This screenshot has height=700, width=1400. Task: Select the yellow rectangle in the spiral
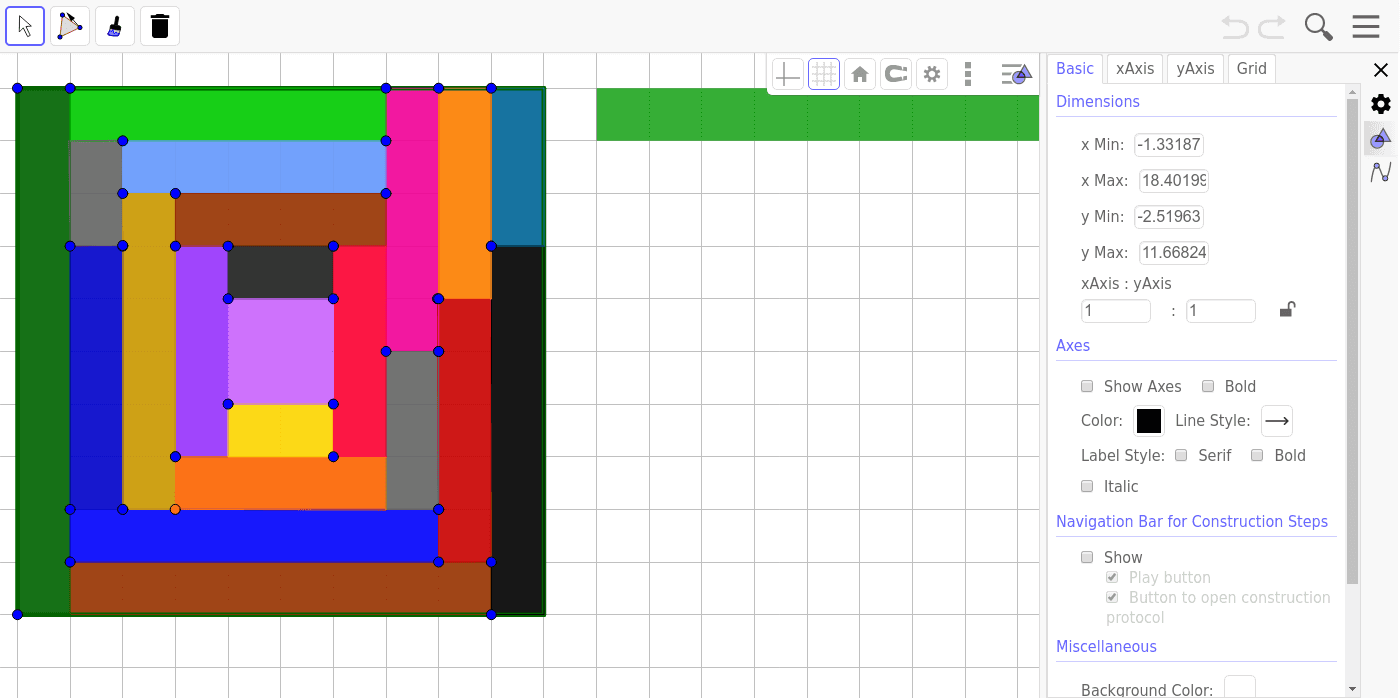tap(280, 430)
